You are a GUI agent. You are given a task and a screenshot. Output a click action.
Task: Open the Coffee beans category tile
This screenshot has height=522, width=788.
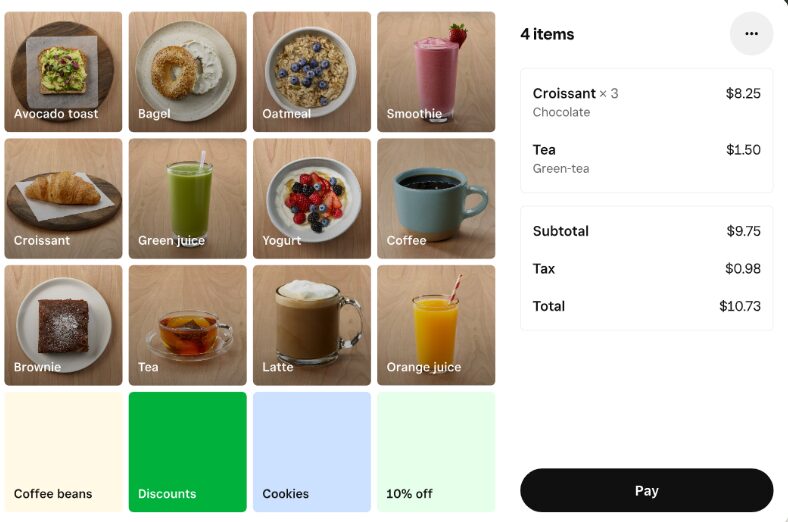(63, 452)
